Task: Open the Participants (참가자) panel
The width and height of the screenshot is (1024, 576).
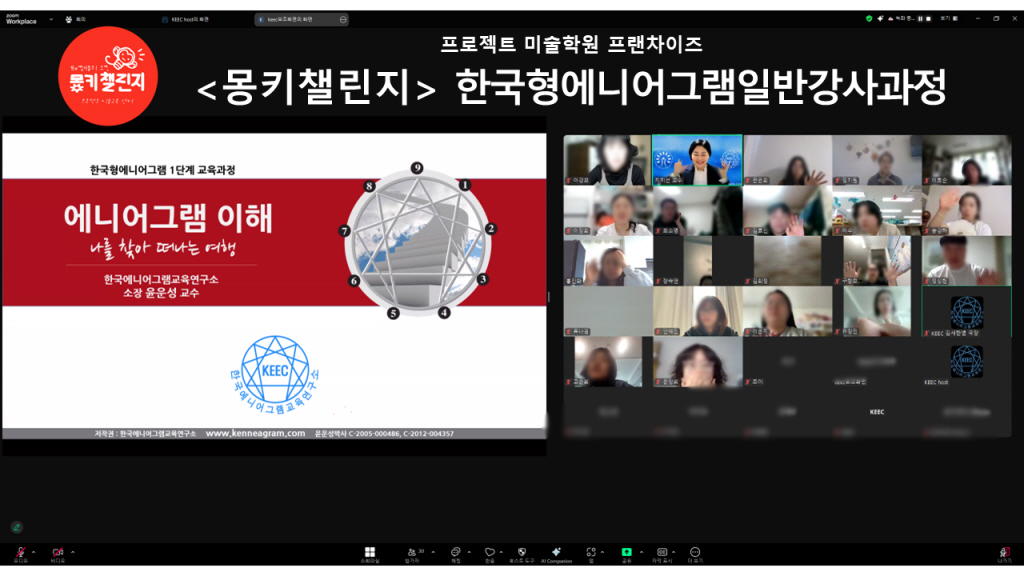Action: pos(412,554)
